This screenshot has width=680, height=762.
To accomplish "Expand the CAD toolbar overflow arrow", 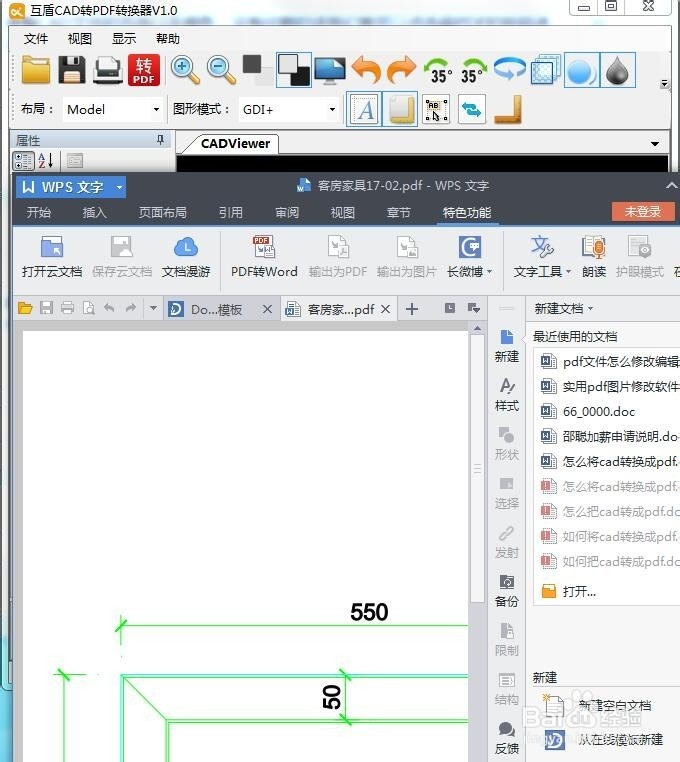I will point(664,84).
